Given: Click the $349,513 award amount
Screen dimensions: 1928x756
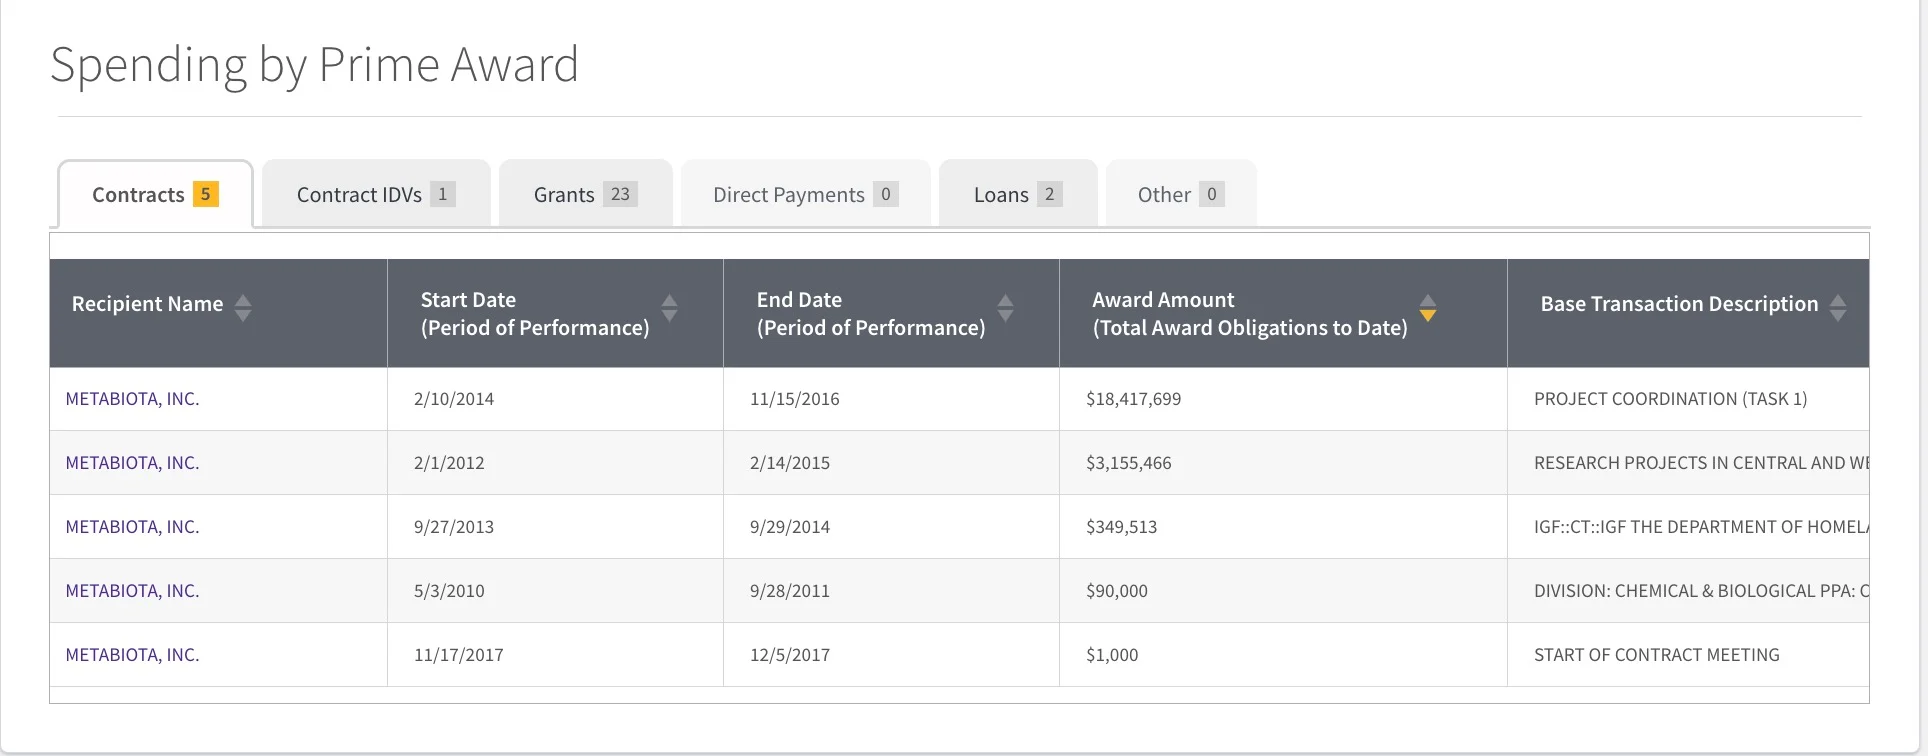Looking at the screenshot, I should click(1121, 527).
